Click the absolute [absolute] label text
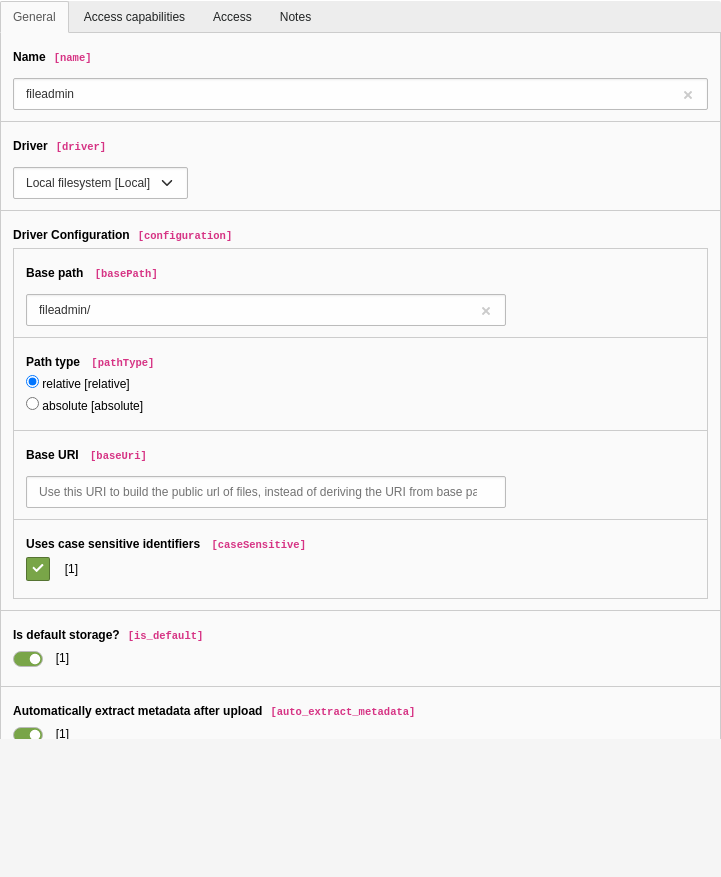The width and height of the screenshot is (721, 877). [x=92, y=406]
